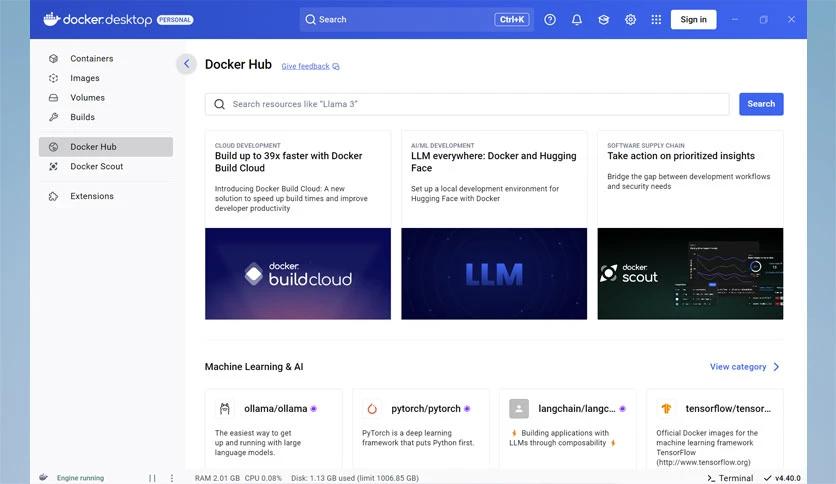Open the langchain/langc... repository name

(577, 409)
